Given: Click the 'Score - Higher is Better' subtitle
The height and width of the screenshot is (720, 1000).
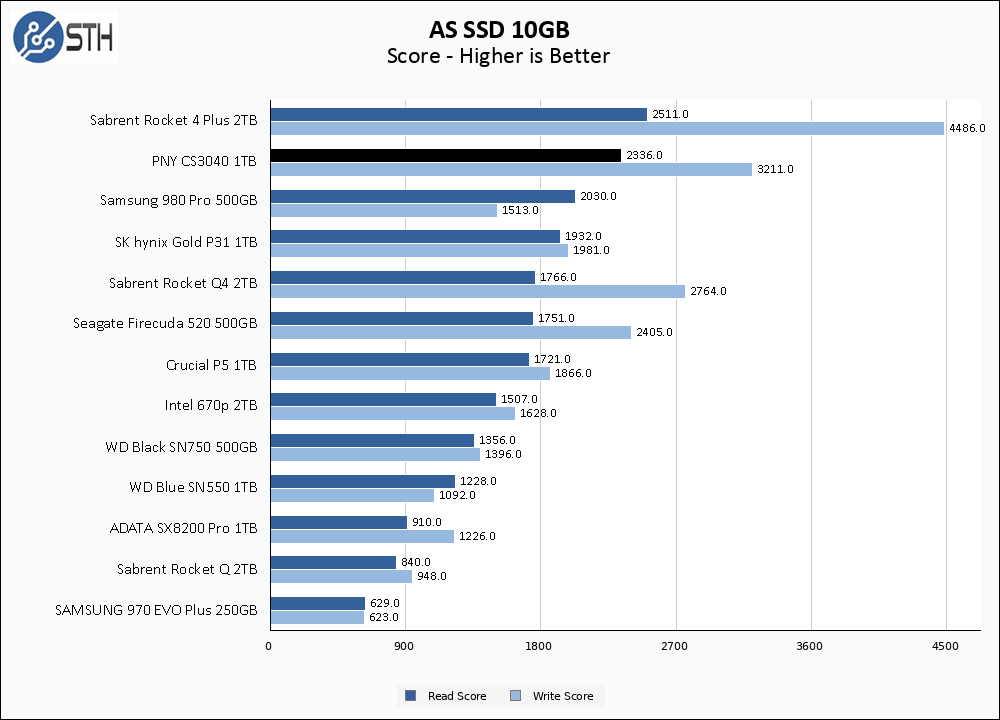Looking at the screenshot, I should pyautogui.click(x=499, y=56).
